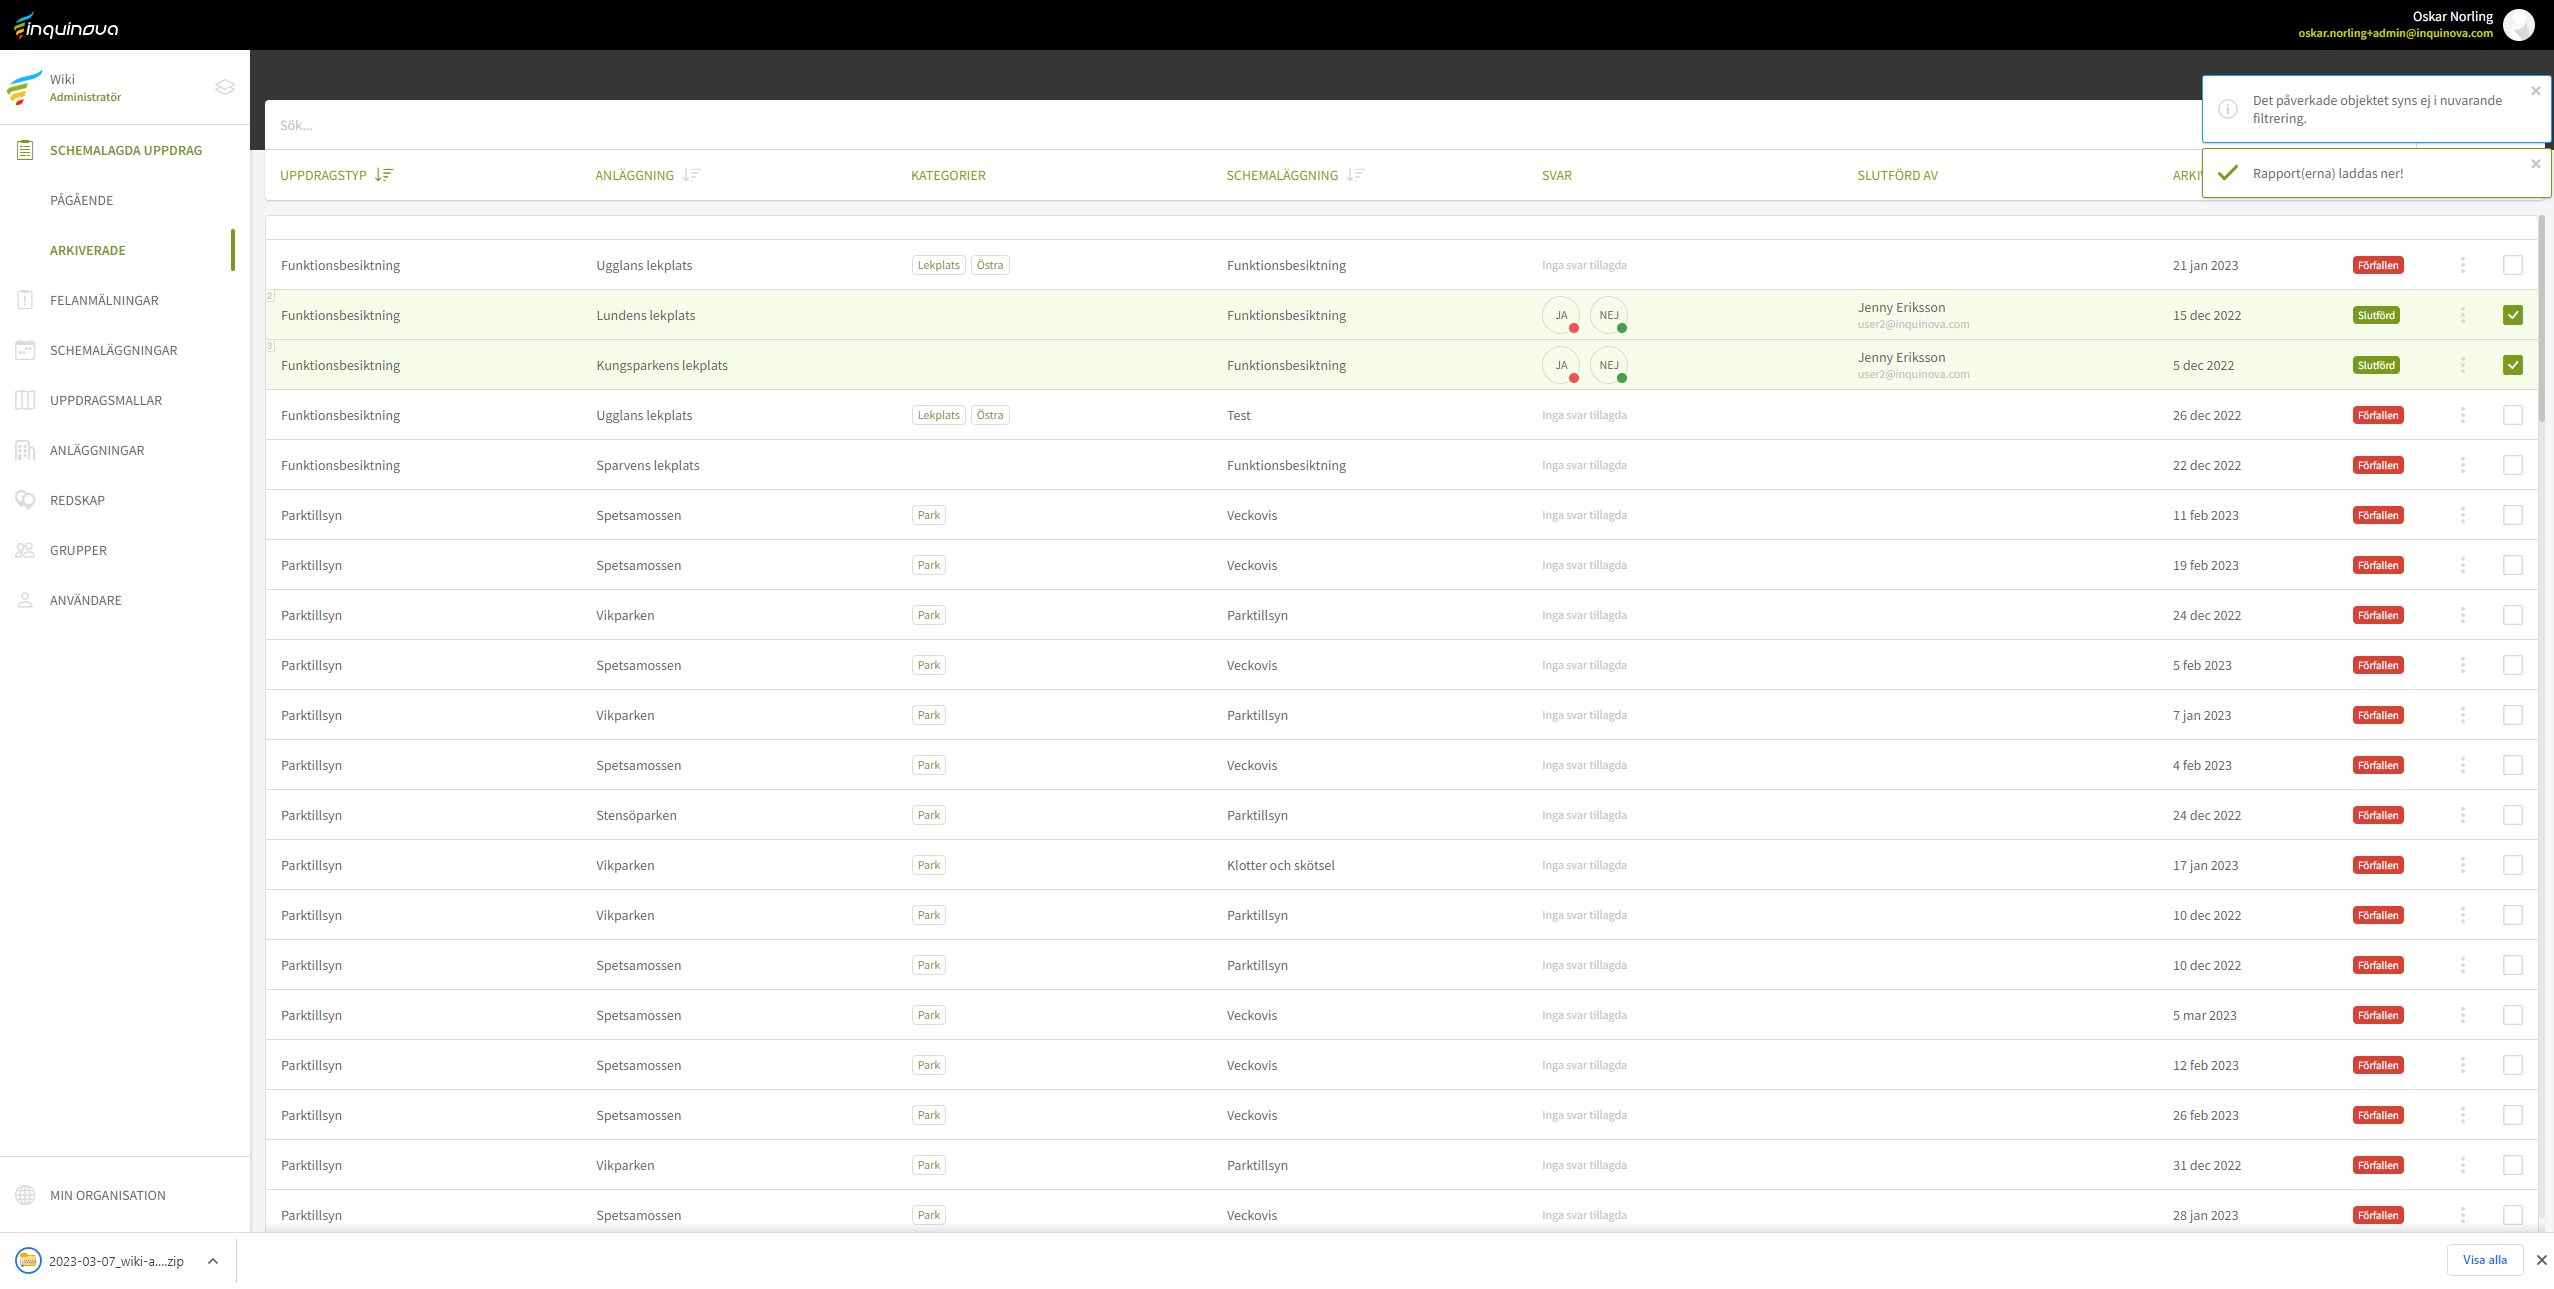The image size is (2554, 1289).
Task: Click the layers icon beside Wiki Administratör
Action: 225,87
